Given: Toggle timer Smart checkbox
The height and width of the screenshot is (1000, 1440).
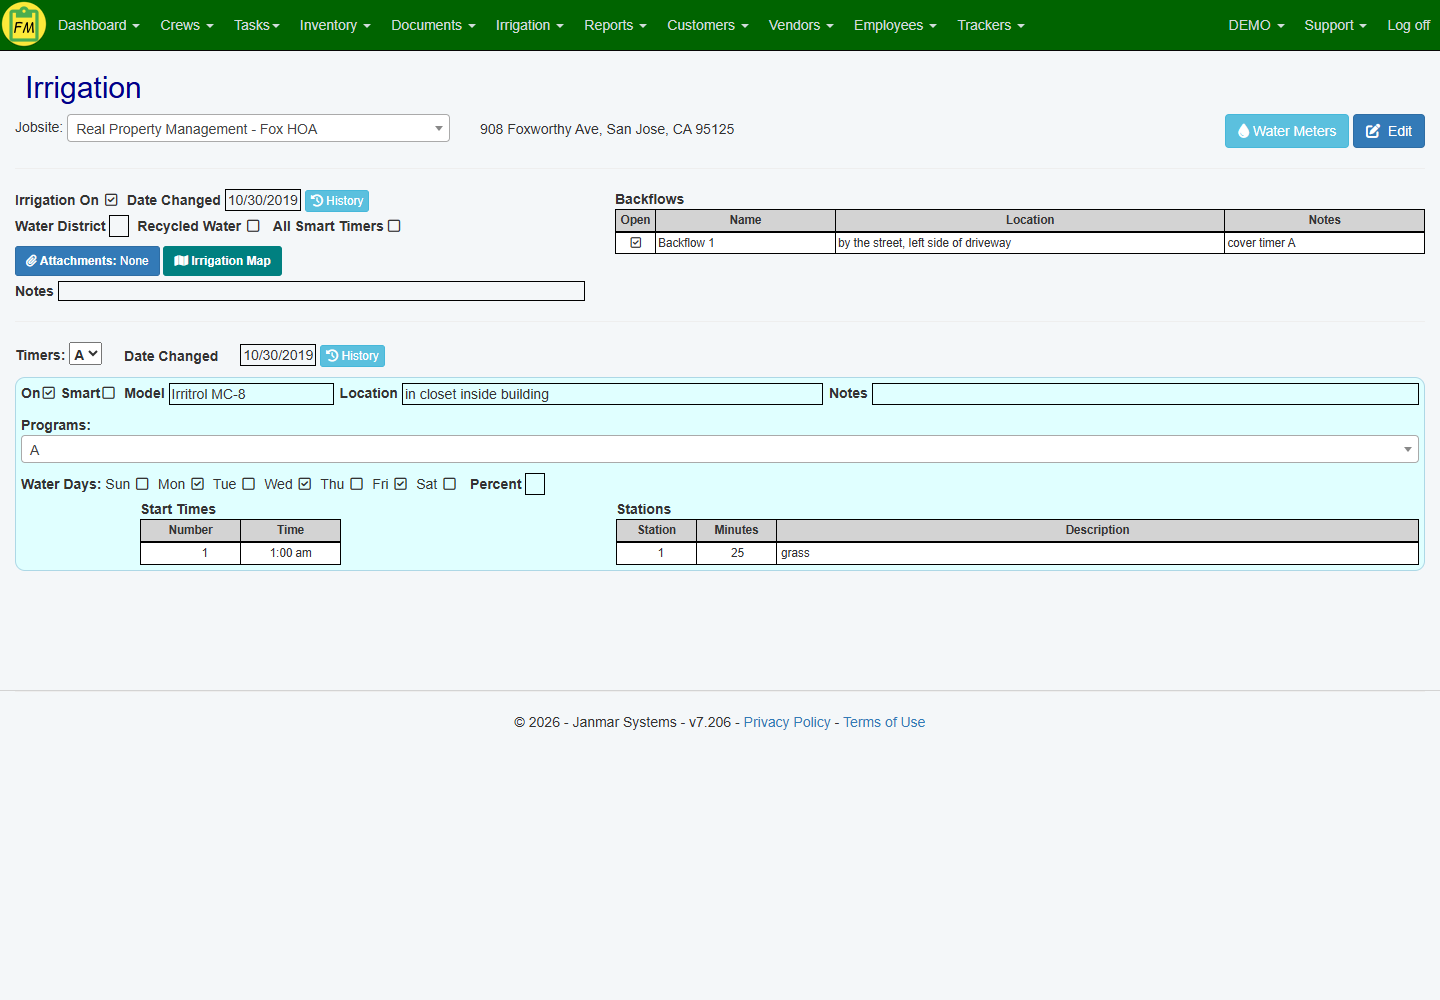Looking at the screenshot, I should [109, 393].
